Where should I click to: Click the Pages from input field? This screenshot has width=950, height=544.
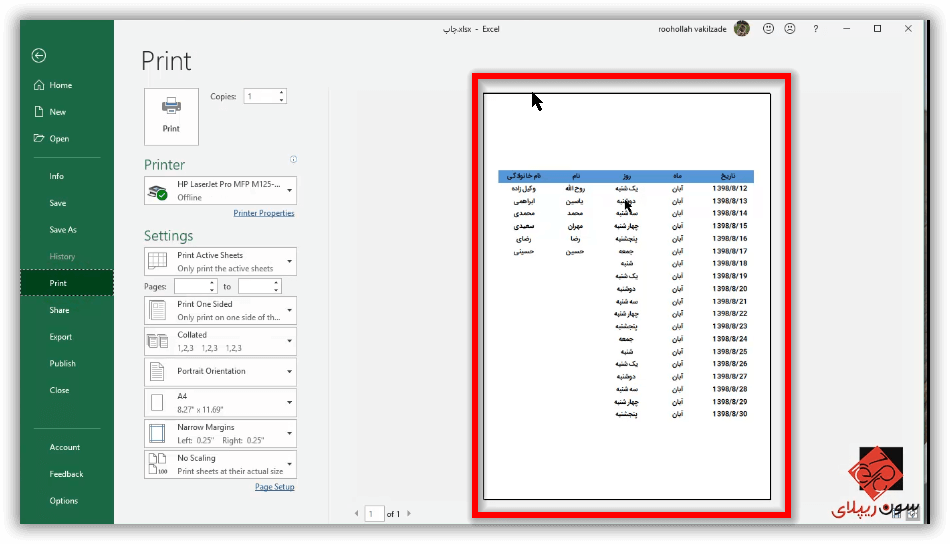tap(195, 287)
